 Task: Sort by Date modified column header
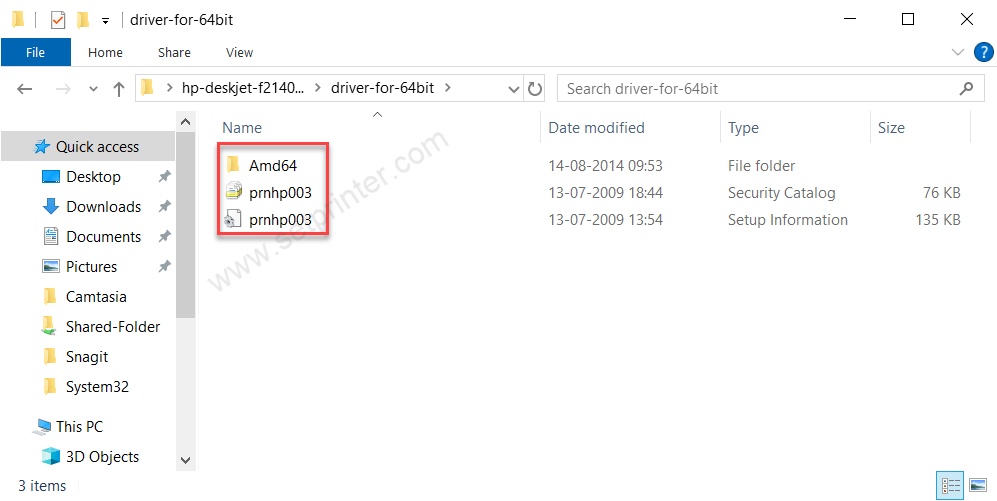tap(596, 127)
